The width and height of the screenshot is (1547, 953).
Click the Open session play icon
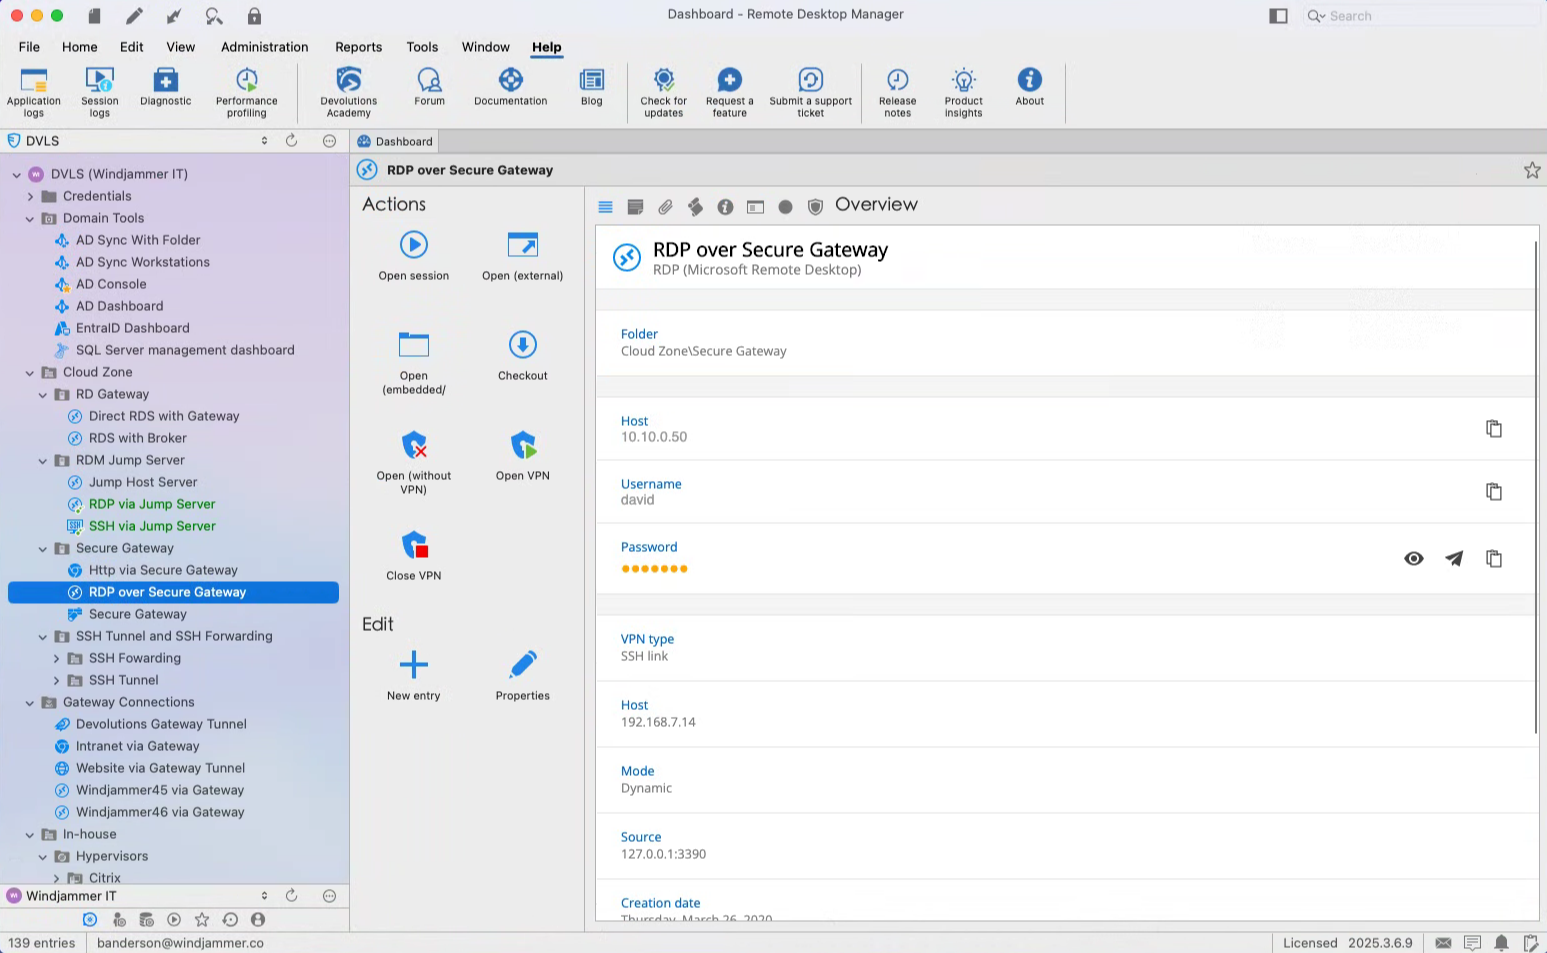coord(413,245)
